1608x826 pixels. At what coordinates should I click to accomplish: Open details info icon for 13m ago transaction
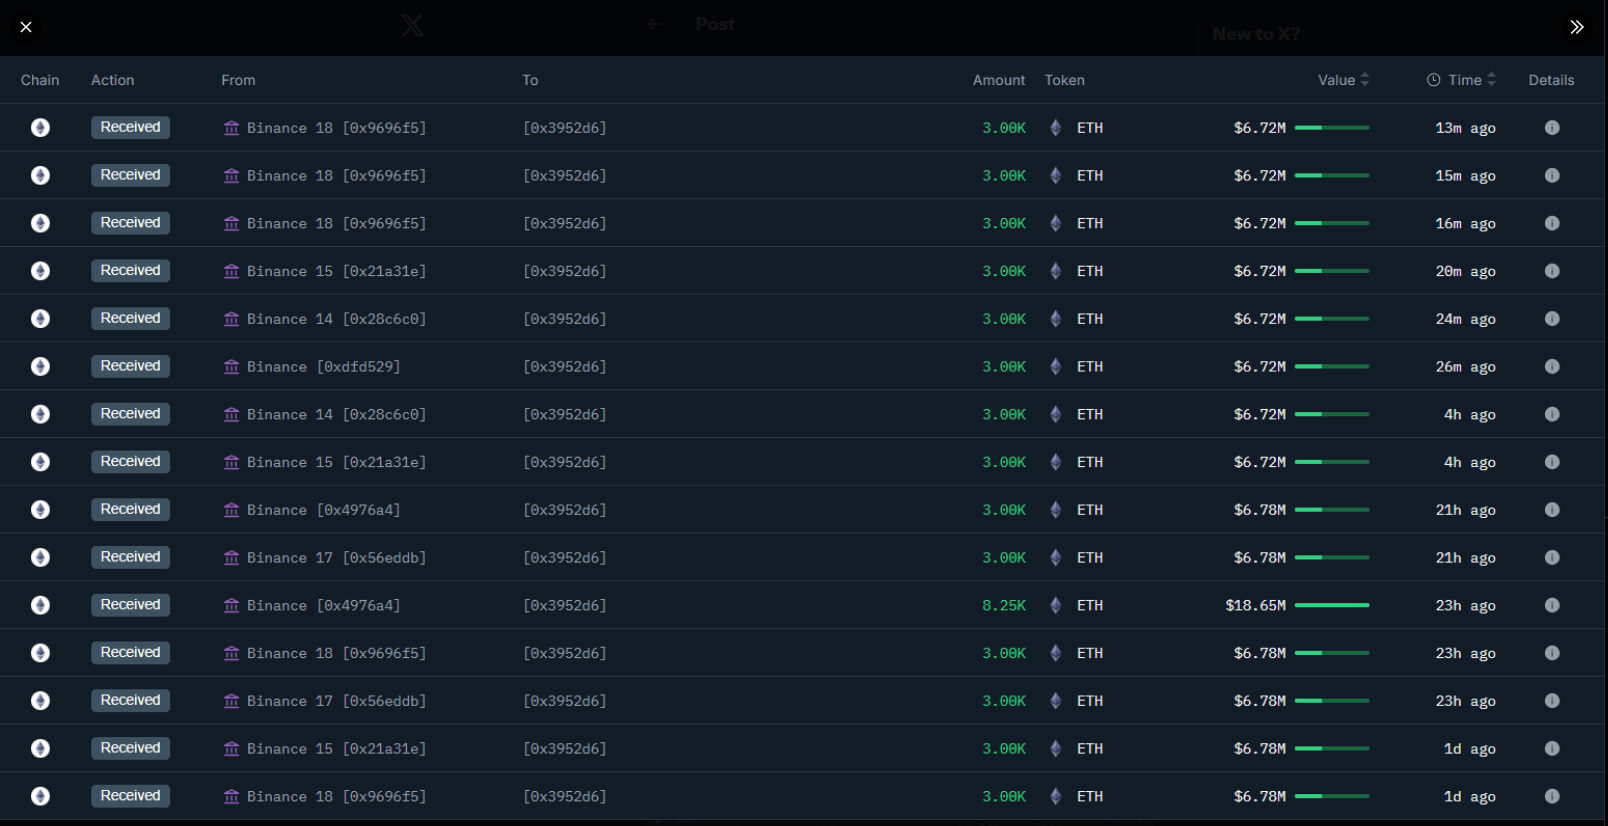point(1551,128)
